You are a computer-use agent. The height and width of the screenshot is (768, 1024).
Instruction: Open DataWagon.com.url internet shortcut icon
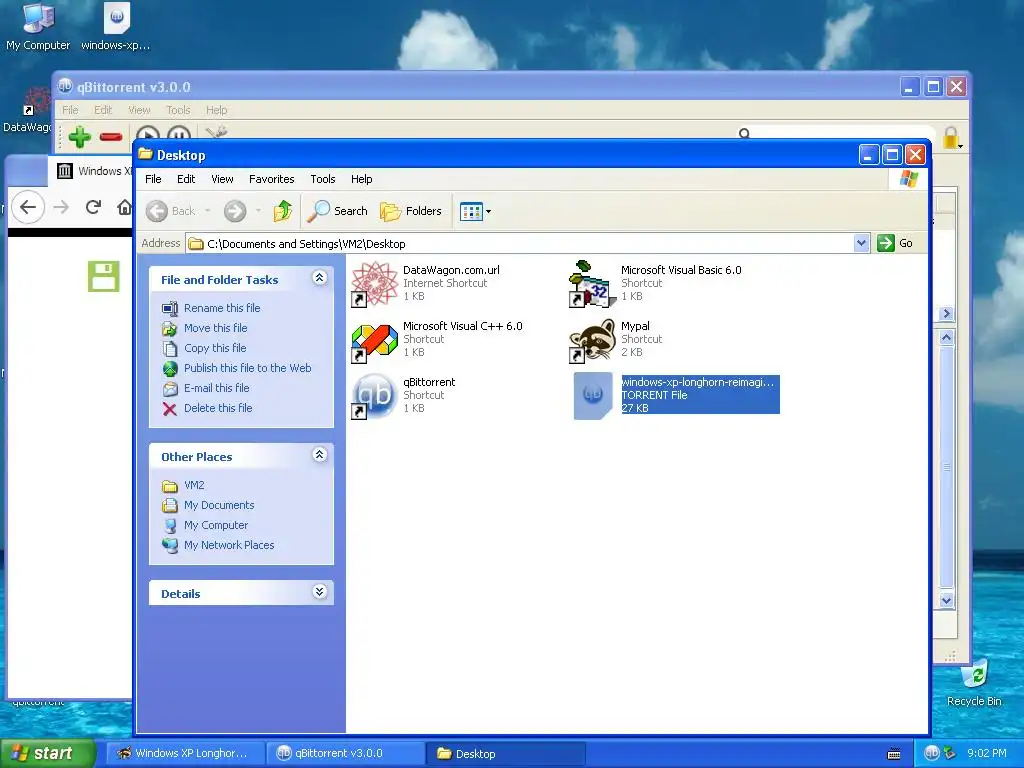[x=375, y=284]
